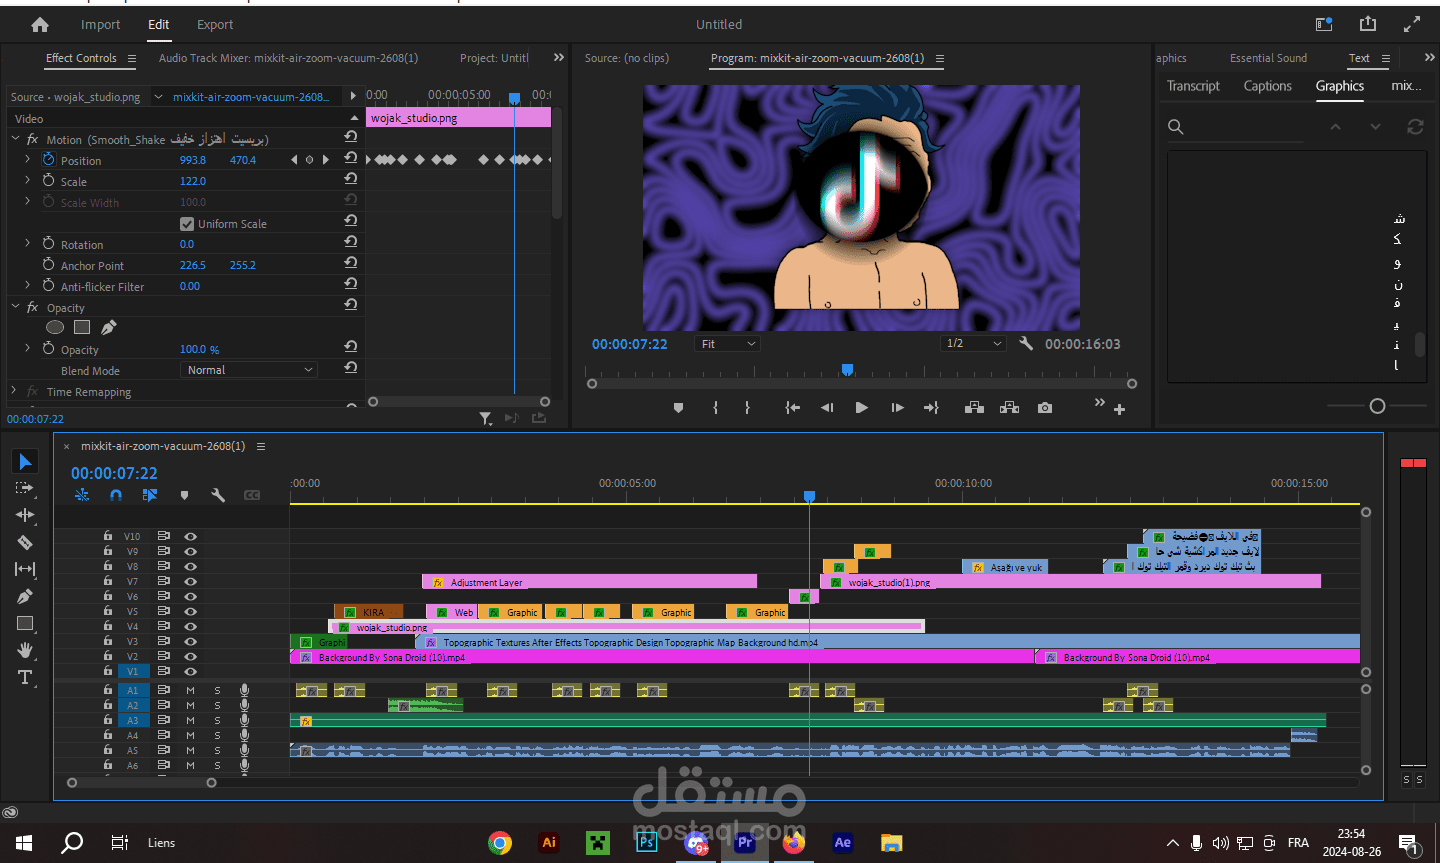Add or remove a Position keyframe
This screenshot has width=1440, height=863.
(x=309, y=160)
